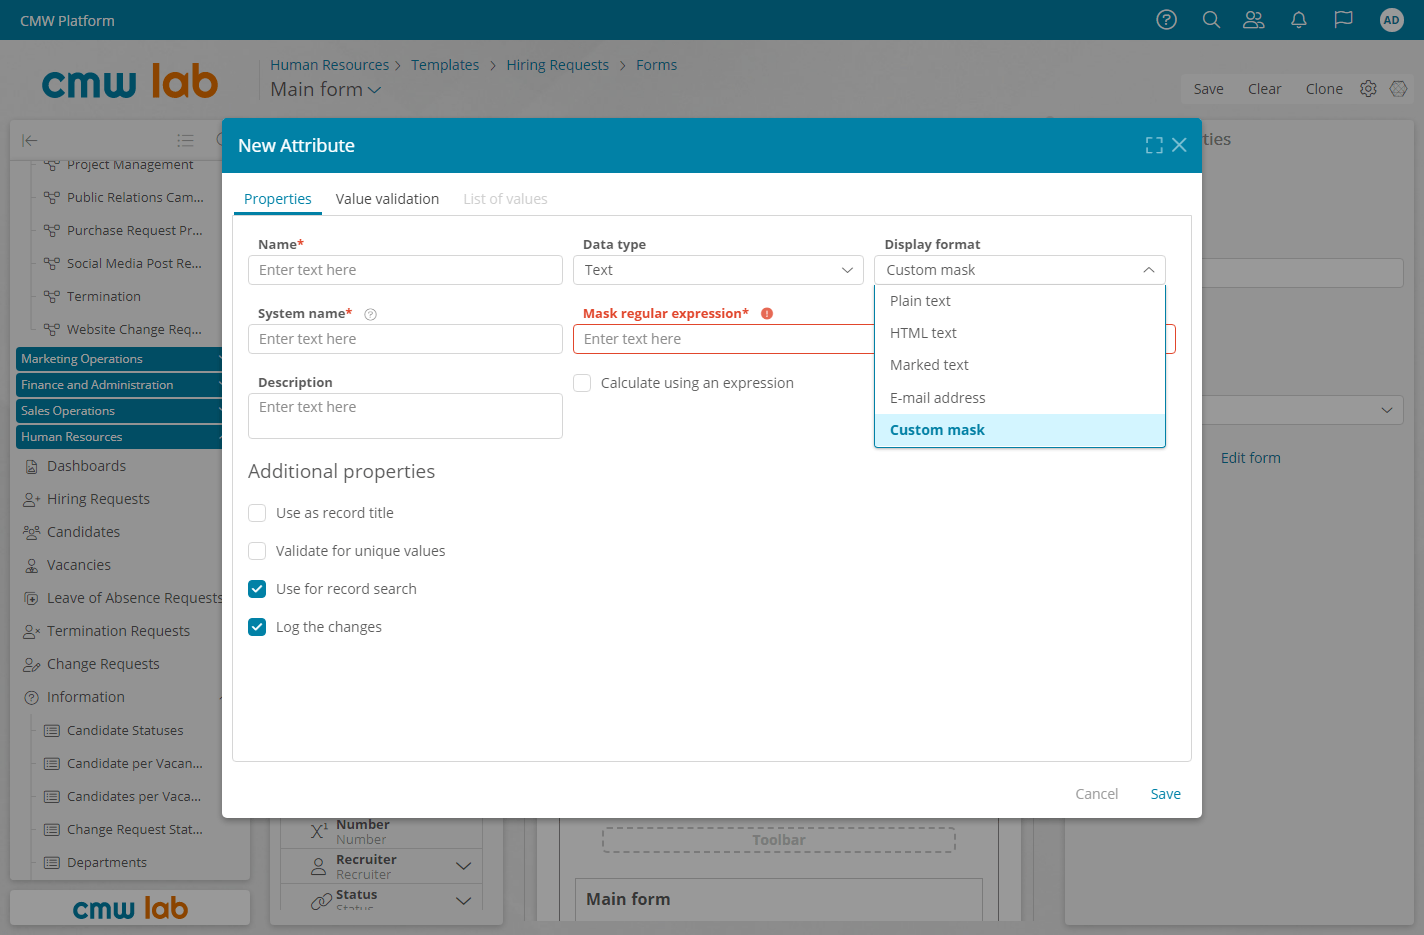Expand the Recruiter attribute chevron
This screenshot has height=935, width=1424.
coord(463,866)
